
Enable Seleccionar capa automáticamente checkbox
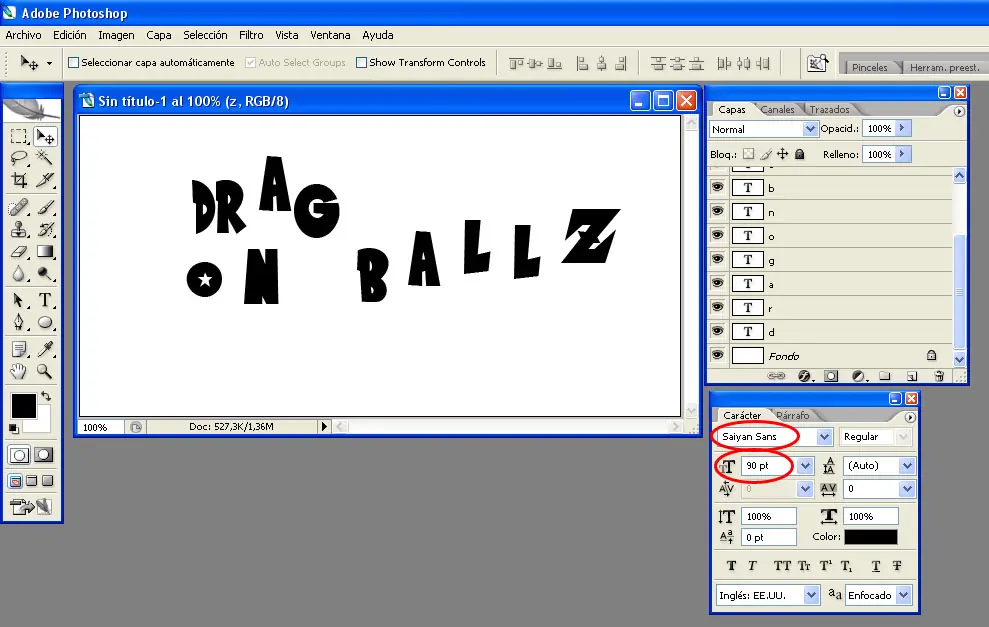(74, 62)
